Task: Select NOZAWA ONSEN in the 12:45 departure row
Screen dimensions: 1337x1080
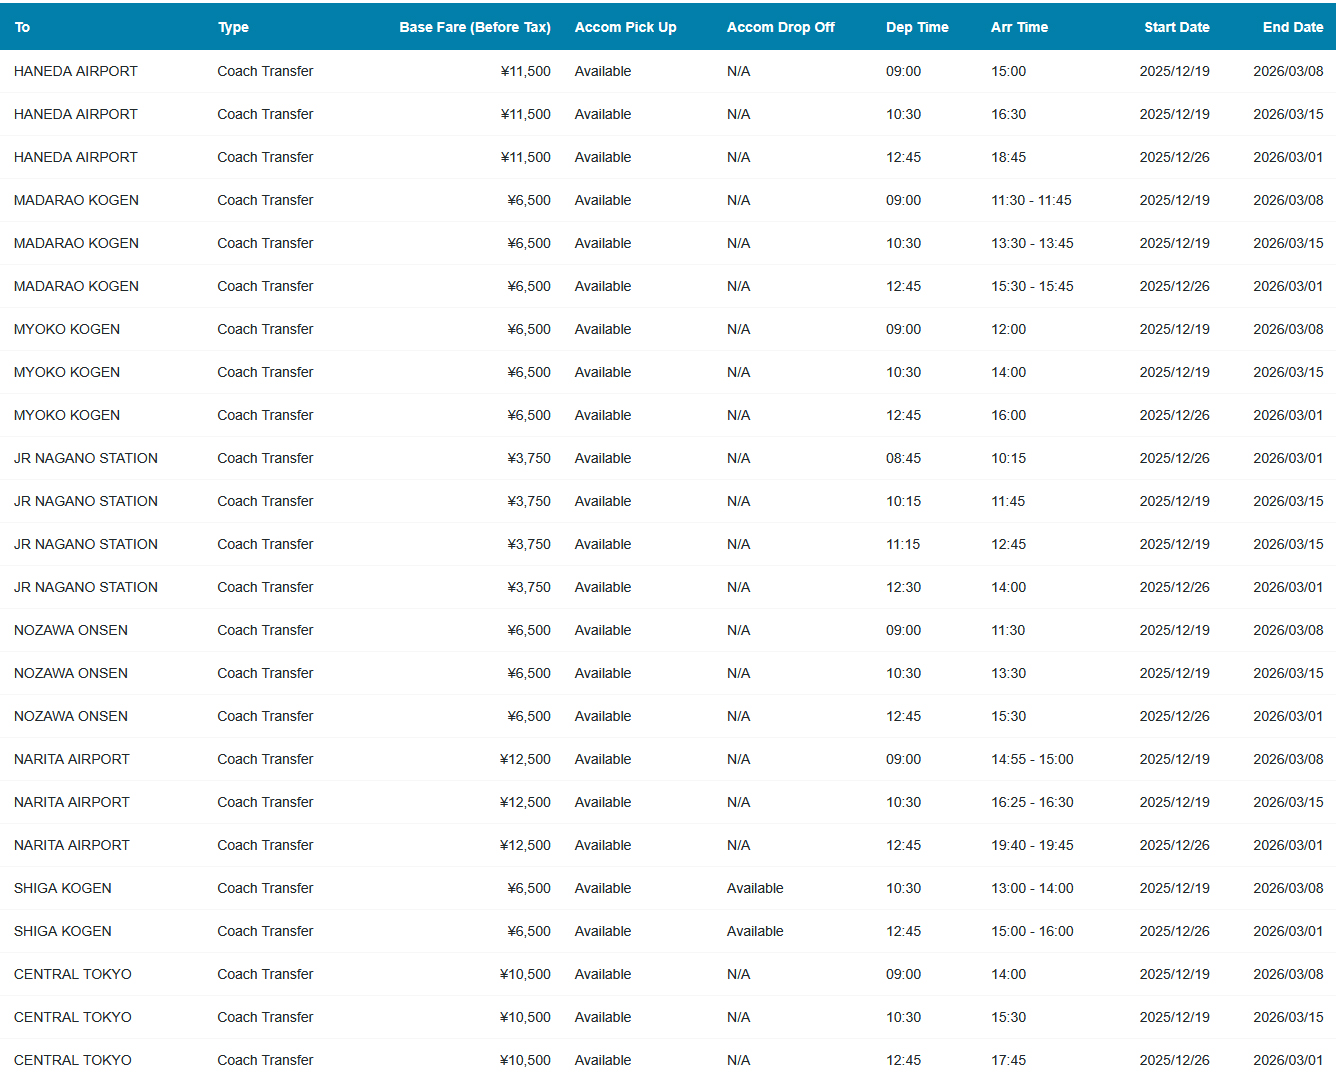Action: [x=71, y=716]
